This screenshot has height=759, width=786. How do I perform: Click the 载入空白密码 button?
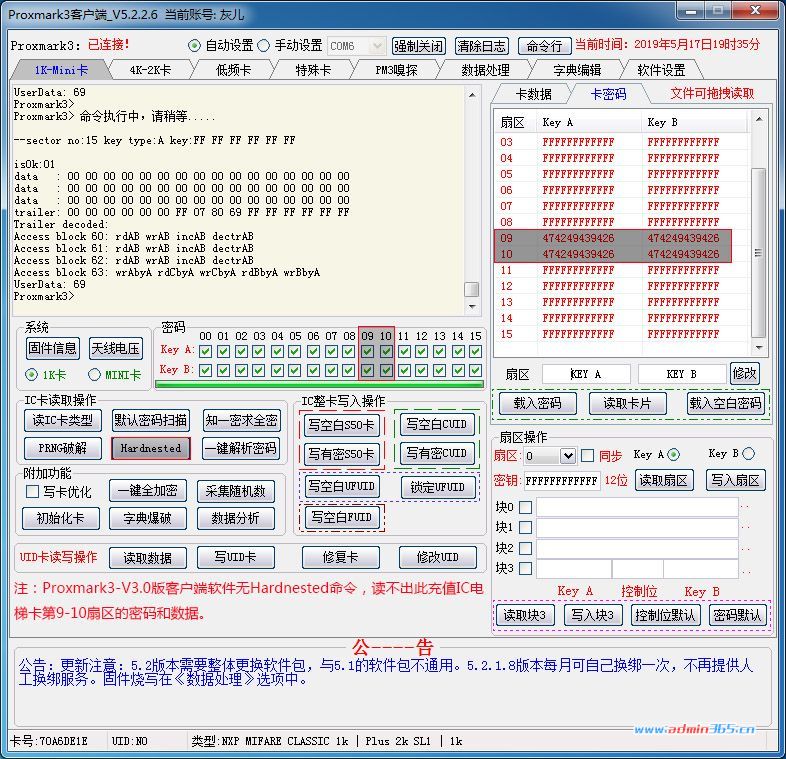[x=725, y=403]
